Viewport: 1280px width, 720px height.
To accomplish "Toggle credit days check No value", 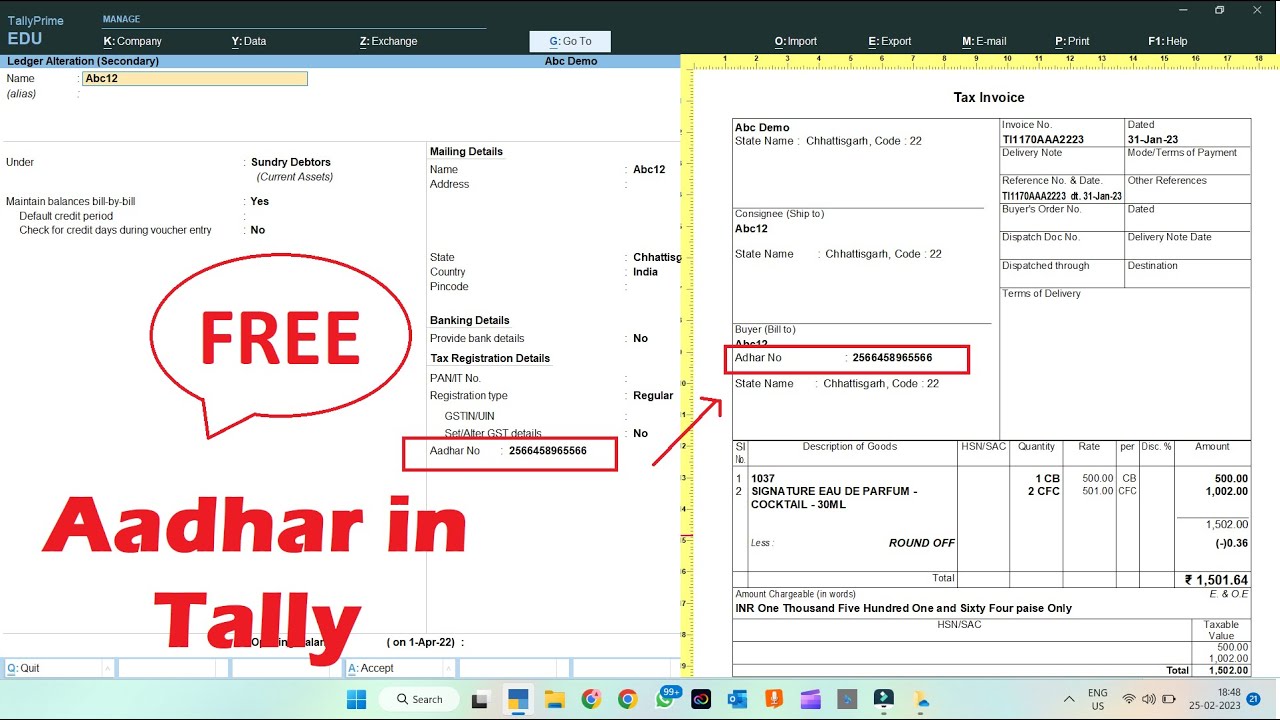I will coord(258,230).
